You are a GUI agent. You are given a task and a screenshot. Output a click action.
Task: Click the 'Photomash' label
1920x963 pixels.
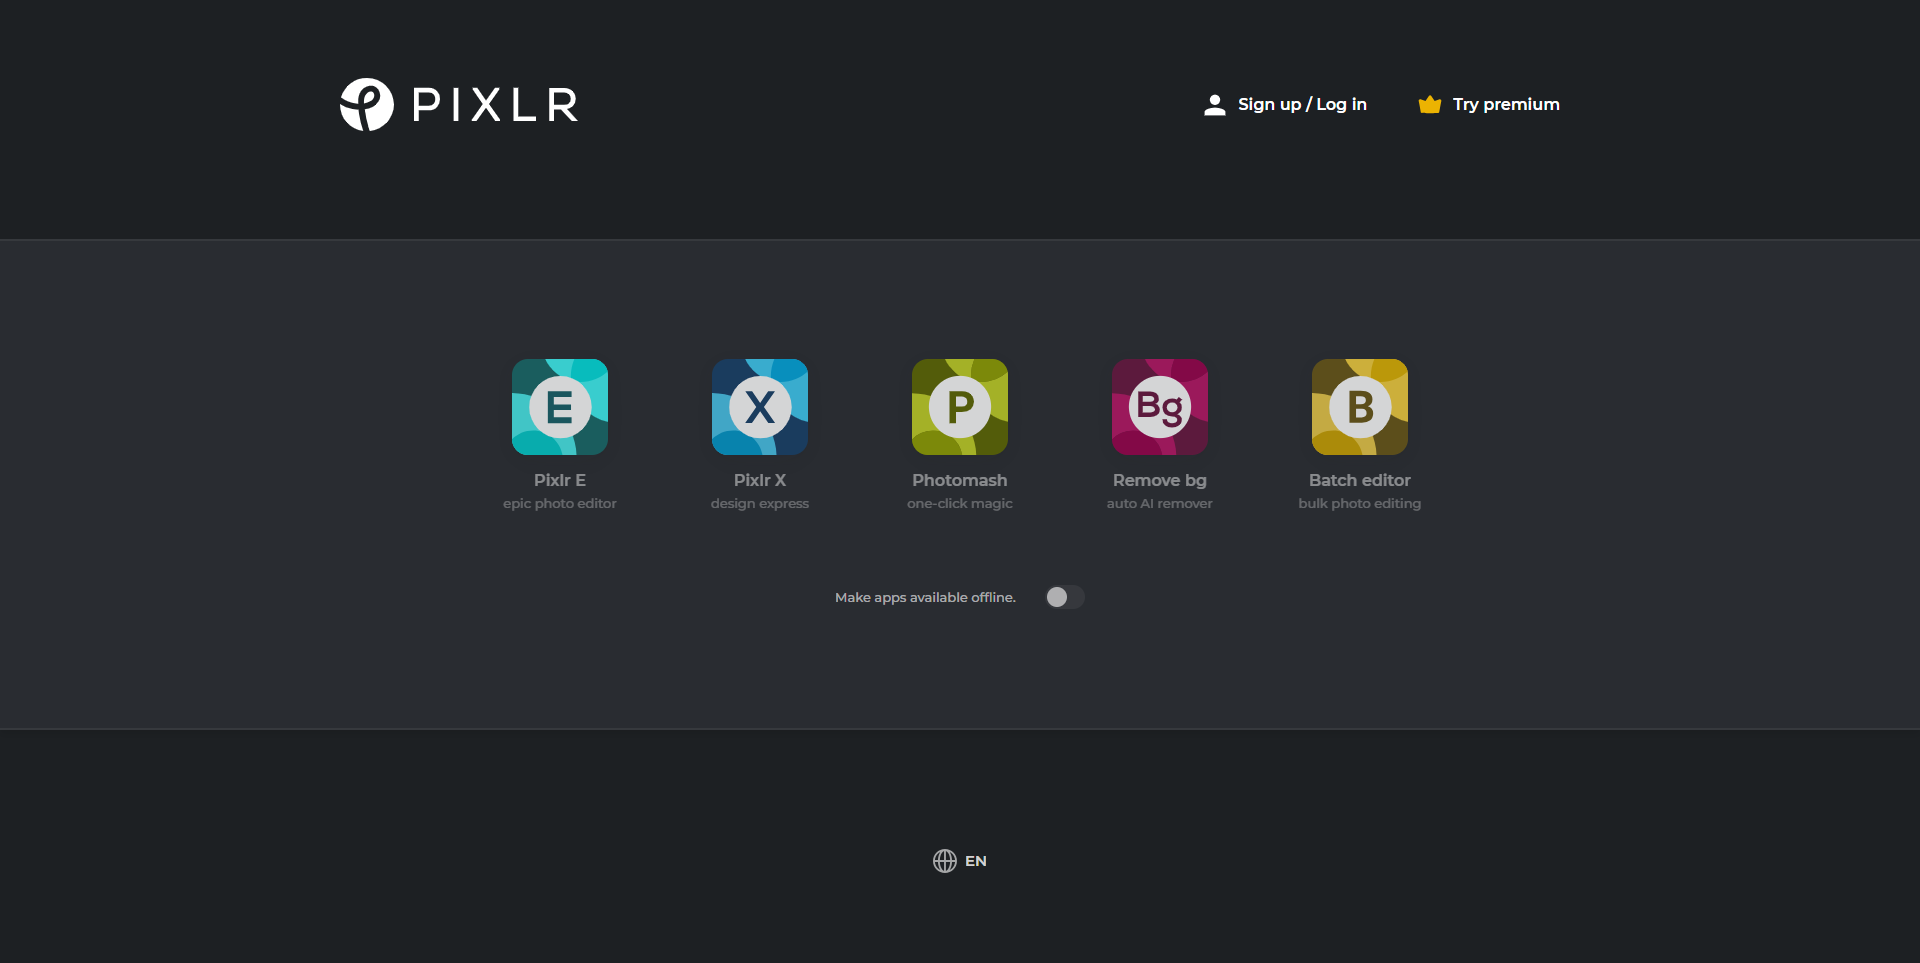coord(960,480)
